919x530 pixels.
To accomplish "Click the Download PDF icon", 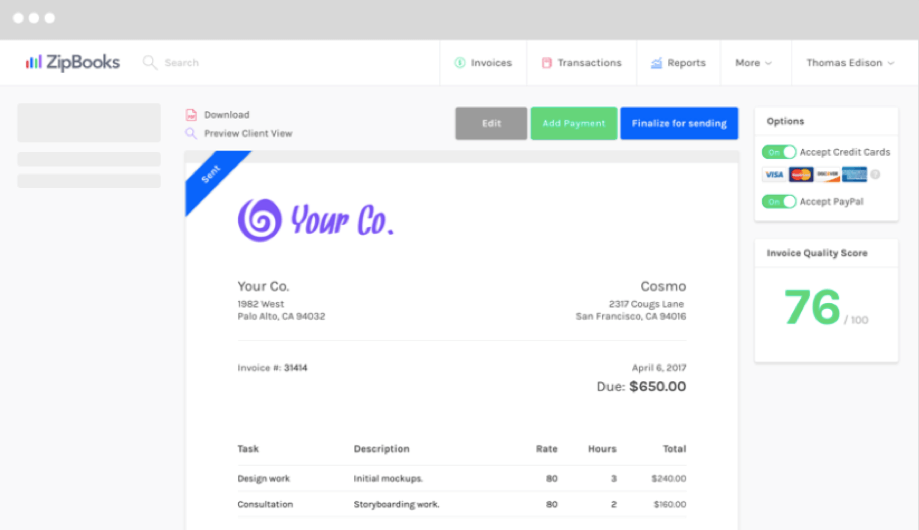I will tap(191, 115).
